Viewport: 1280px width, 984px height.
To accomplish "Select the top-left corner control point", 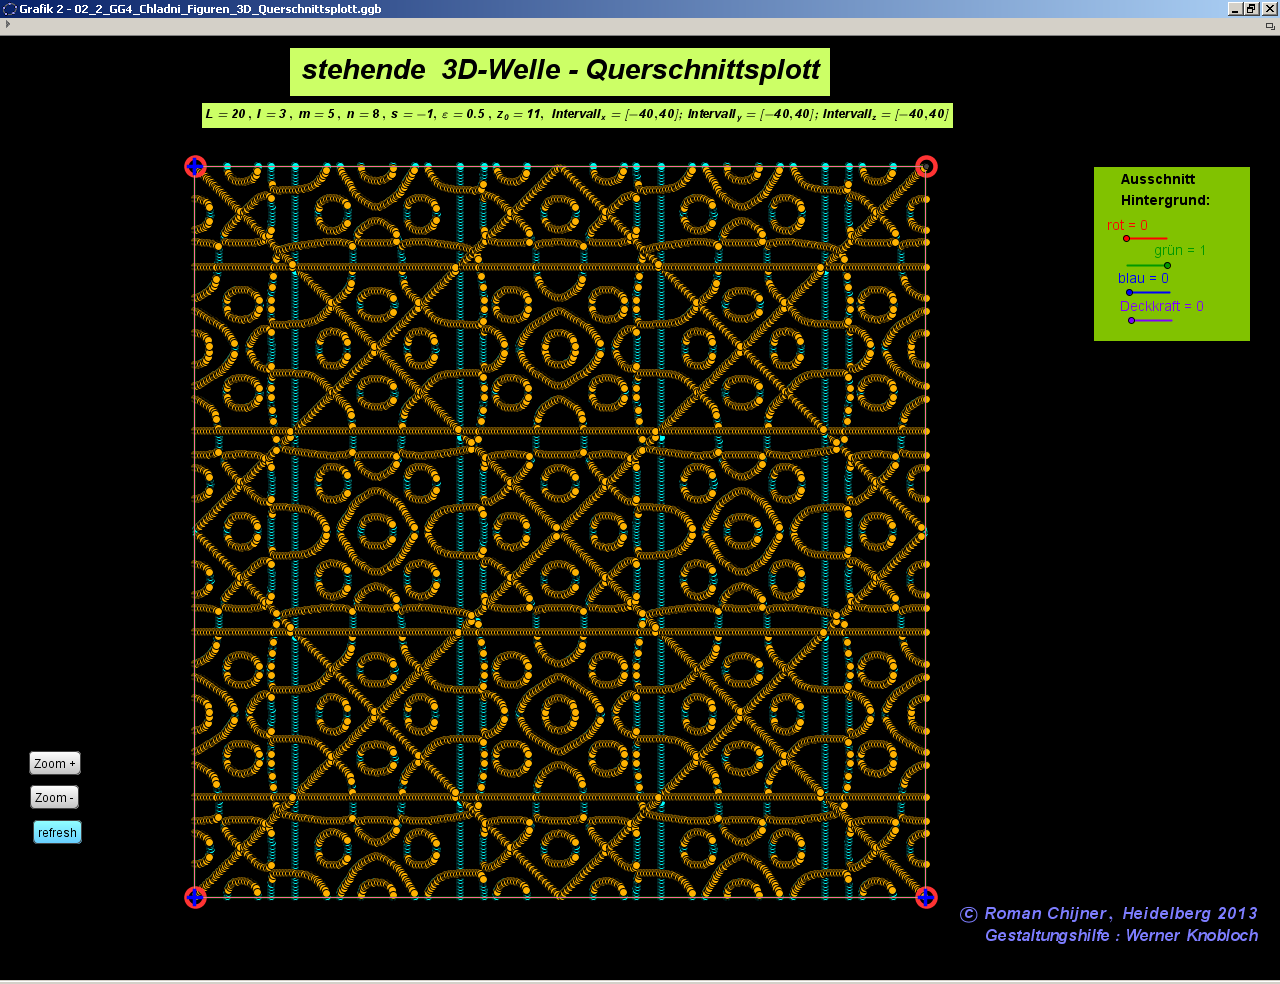I will [x=196, y=167].
